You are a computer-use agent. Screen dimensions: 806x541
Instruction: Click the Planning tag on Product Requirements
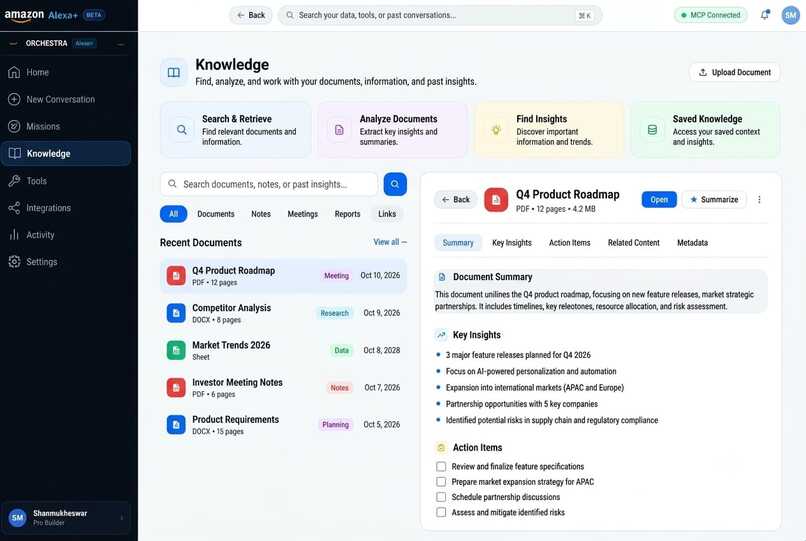335,425
